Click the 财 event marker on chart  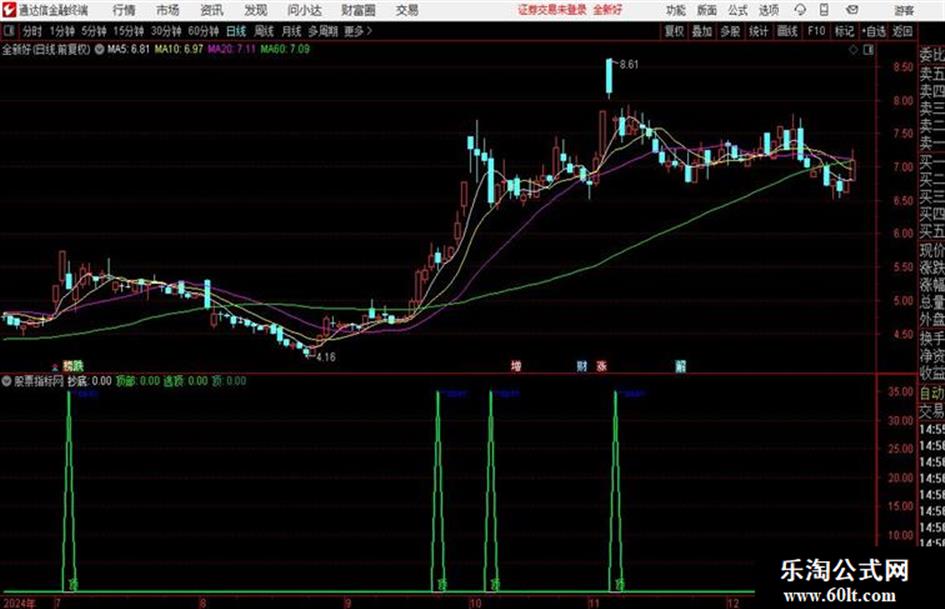coord(582,366)
